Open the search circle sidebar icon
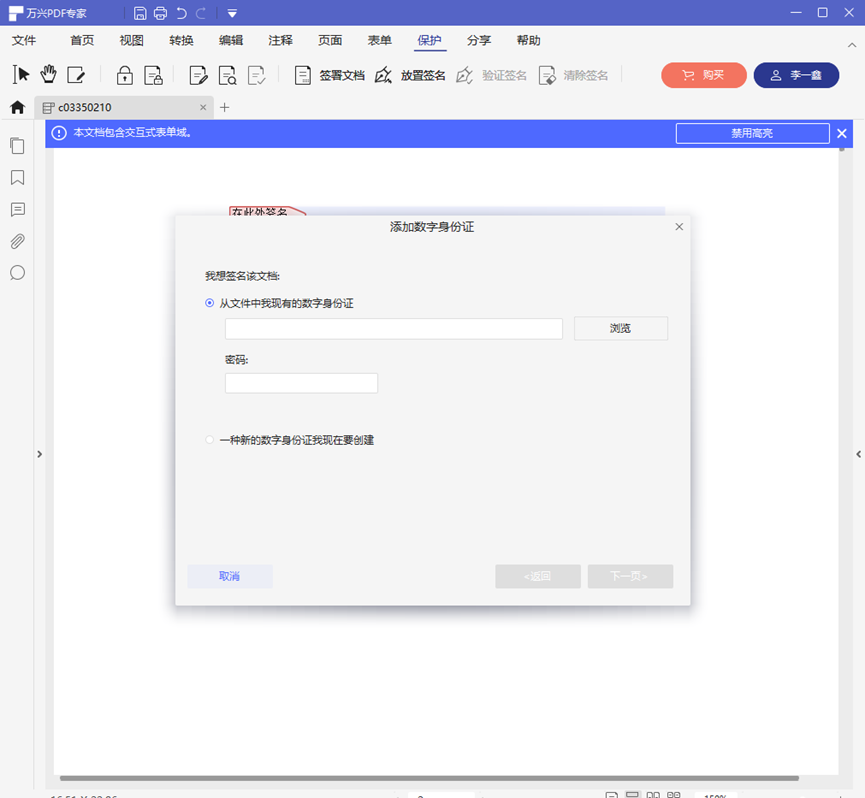865x798 pixels. pos(17,273)
